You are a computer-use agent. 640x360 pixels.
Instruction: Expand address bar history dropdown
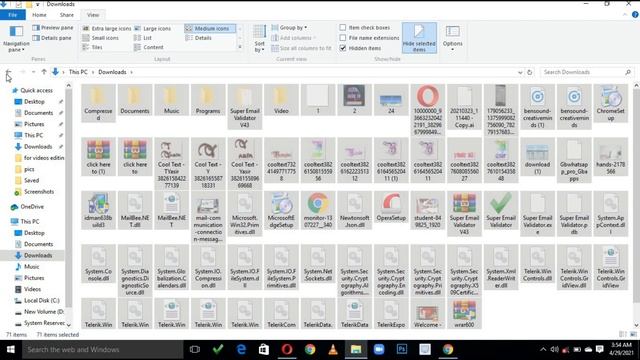coord(520,72)
